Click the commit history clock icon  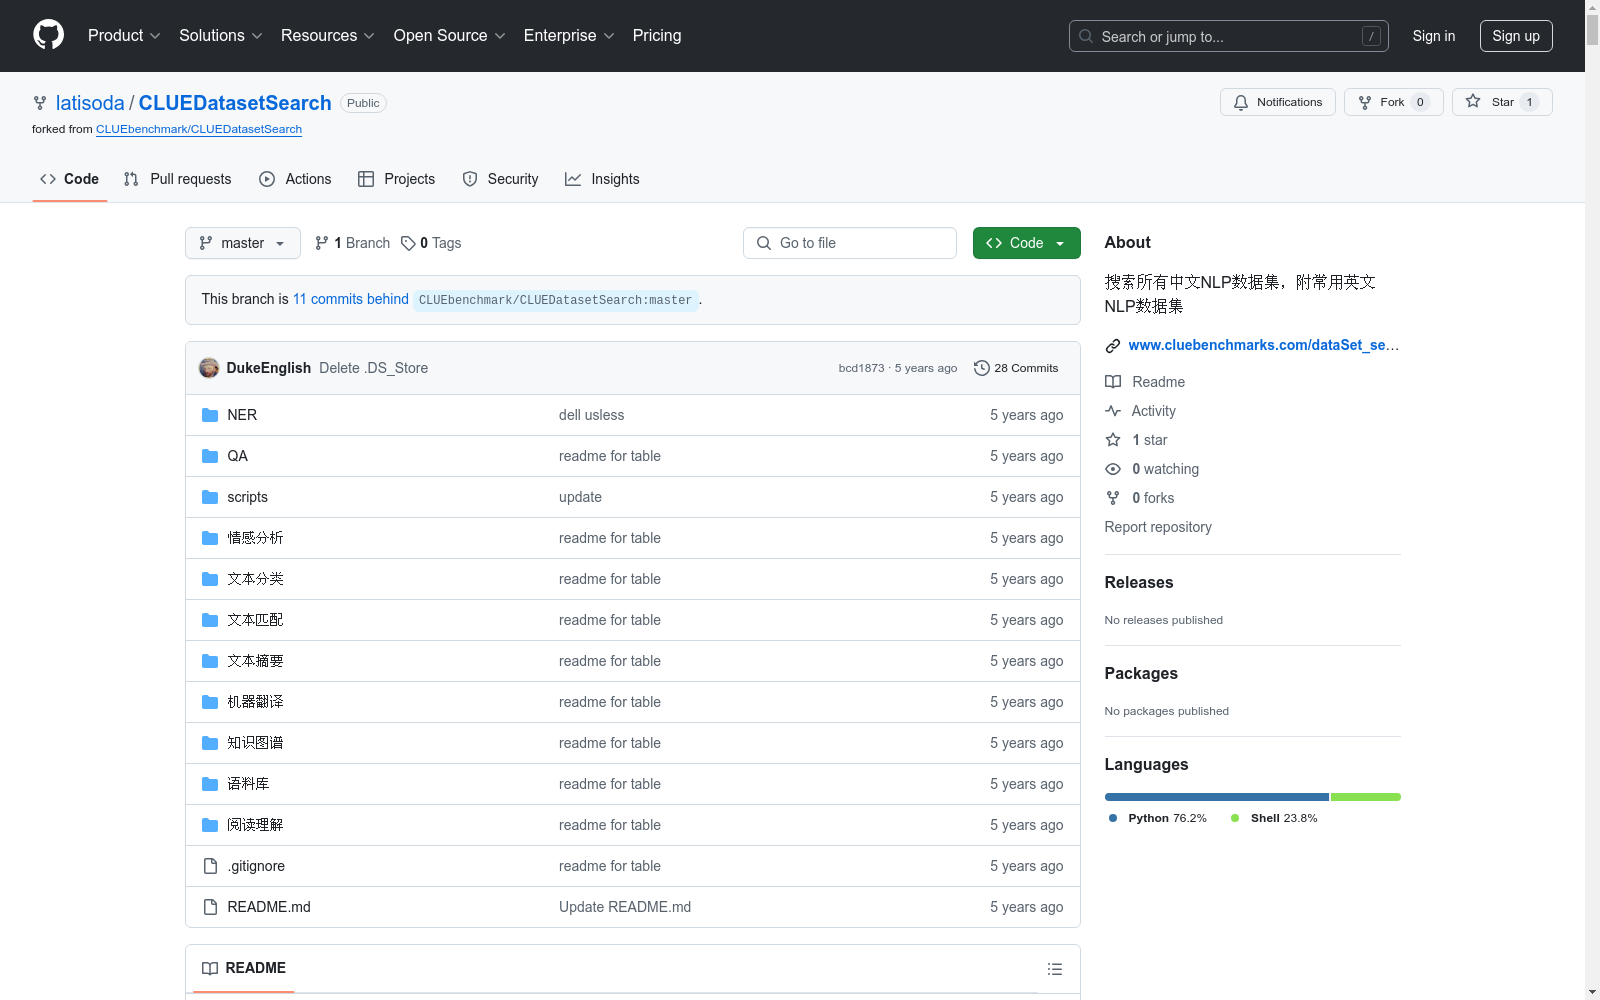point(982,368)
